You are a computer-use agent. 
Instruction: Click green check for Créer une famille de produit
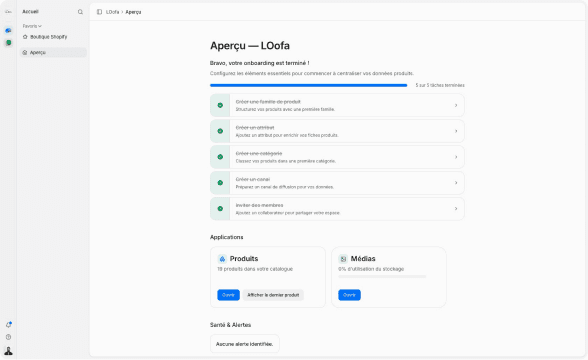pyautogui.click(x=220, y=105)
